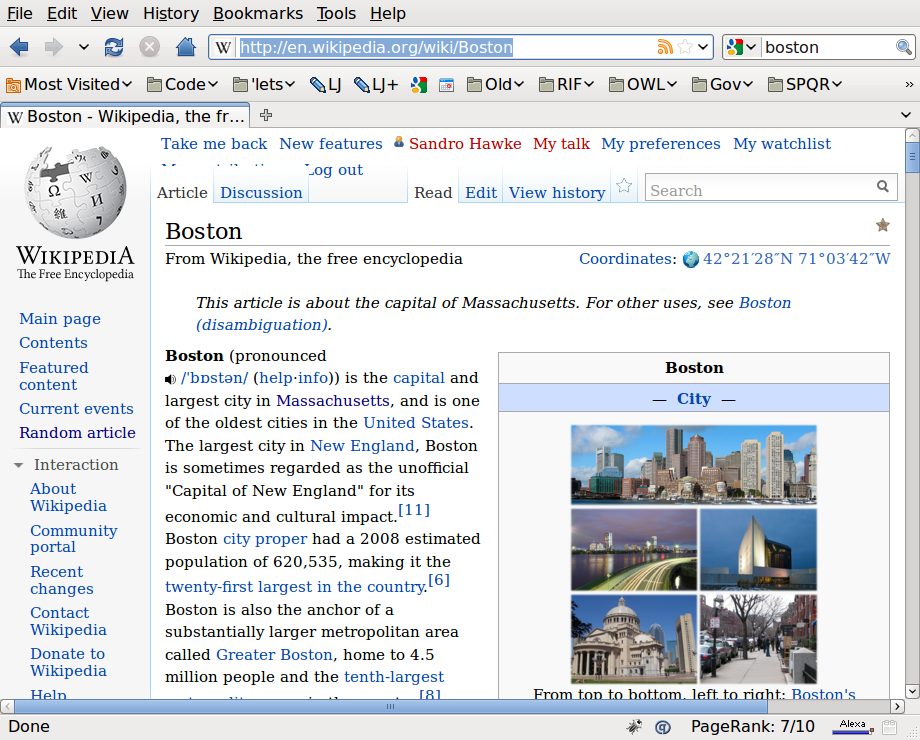Bookmark this page with the address bar star
This screenshot has width=920, height=740.
point(685,47)
